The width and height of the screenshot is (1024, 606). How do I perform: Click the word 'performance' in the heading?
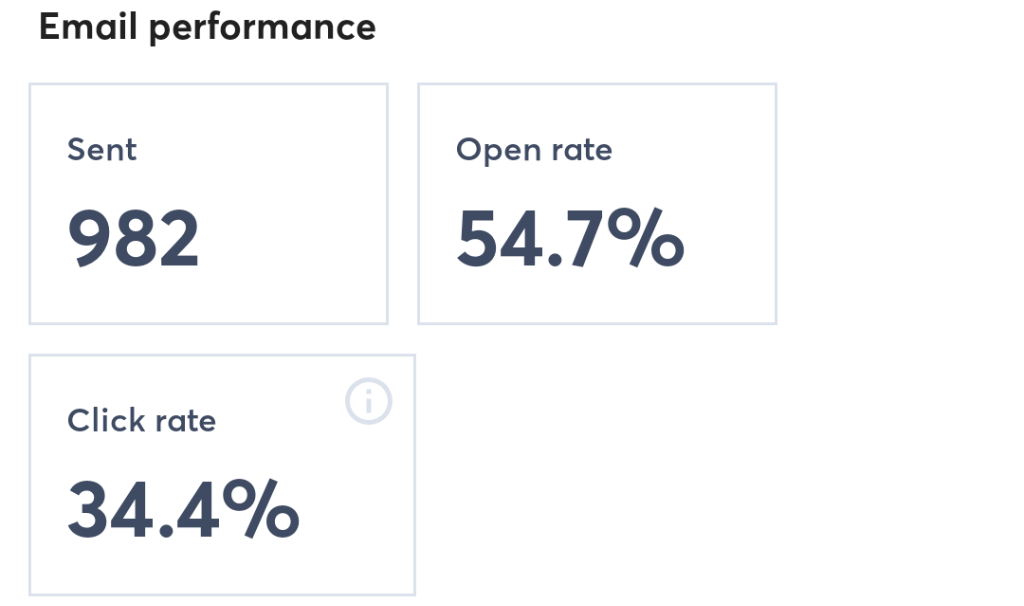263,27
